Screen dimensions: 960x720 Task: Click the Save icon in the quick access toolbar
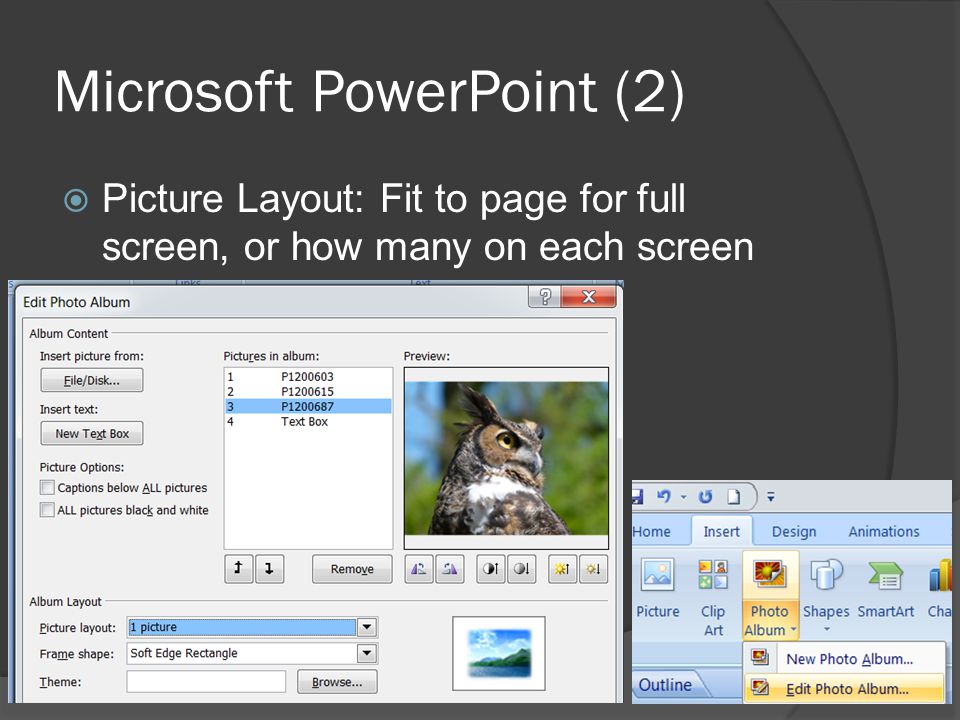coord(637,497)
